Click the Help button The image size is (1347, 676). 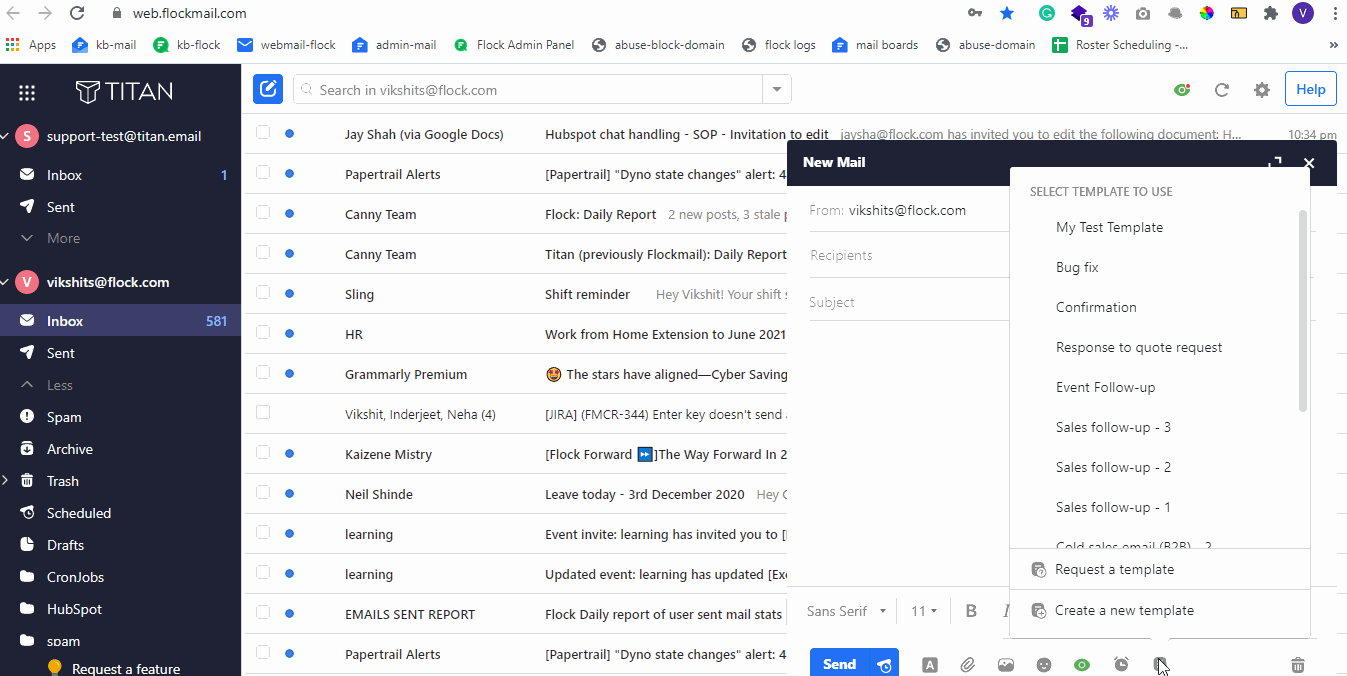[1310, 89]
